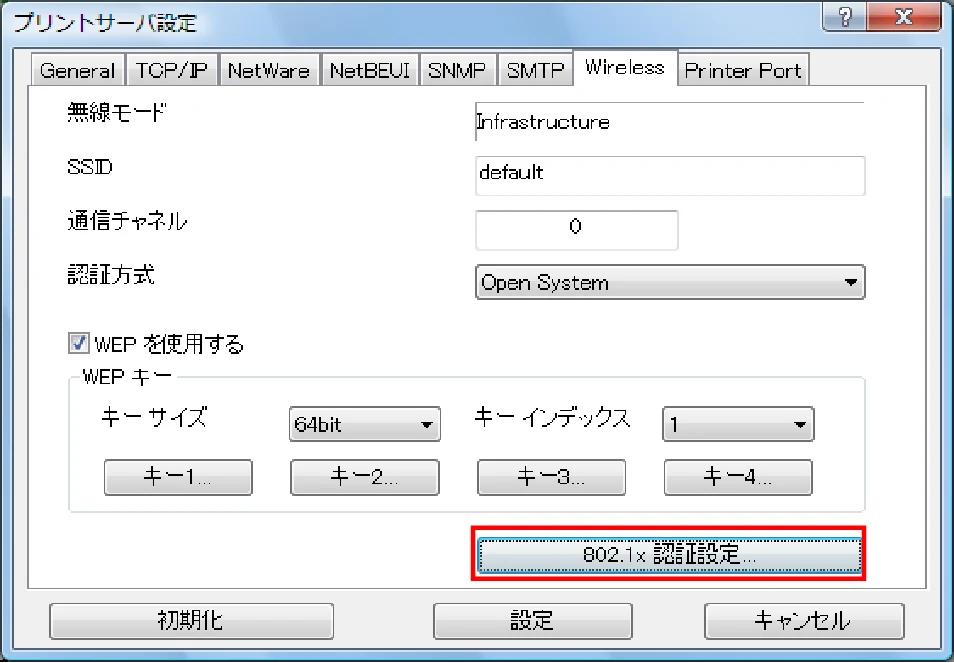Click the 無線モード label

[x=117, y=113]
